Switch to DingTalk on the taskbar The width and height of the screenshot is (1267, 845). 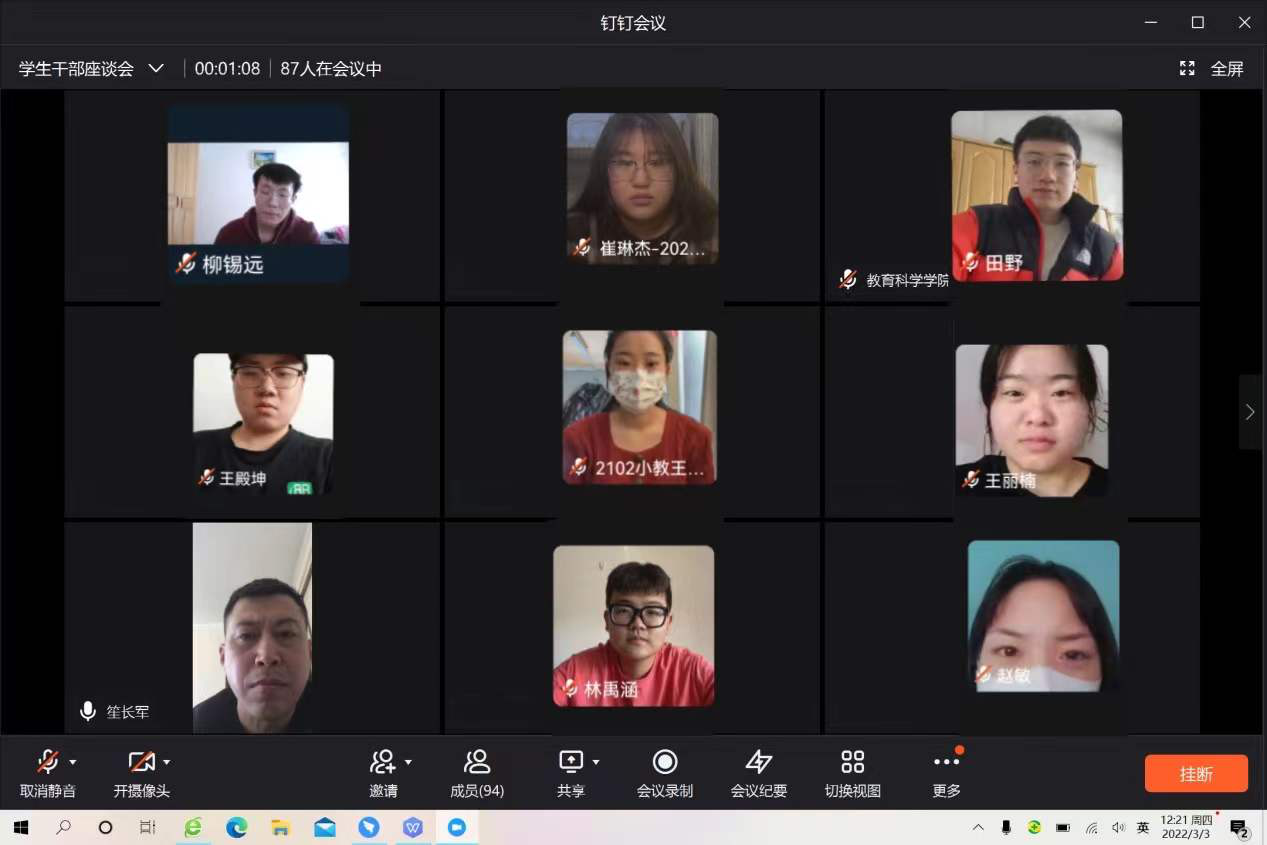pos(369,827)
